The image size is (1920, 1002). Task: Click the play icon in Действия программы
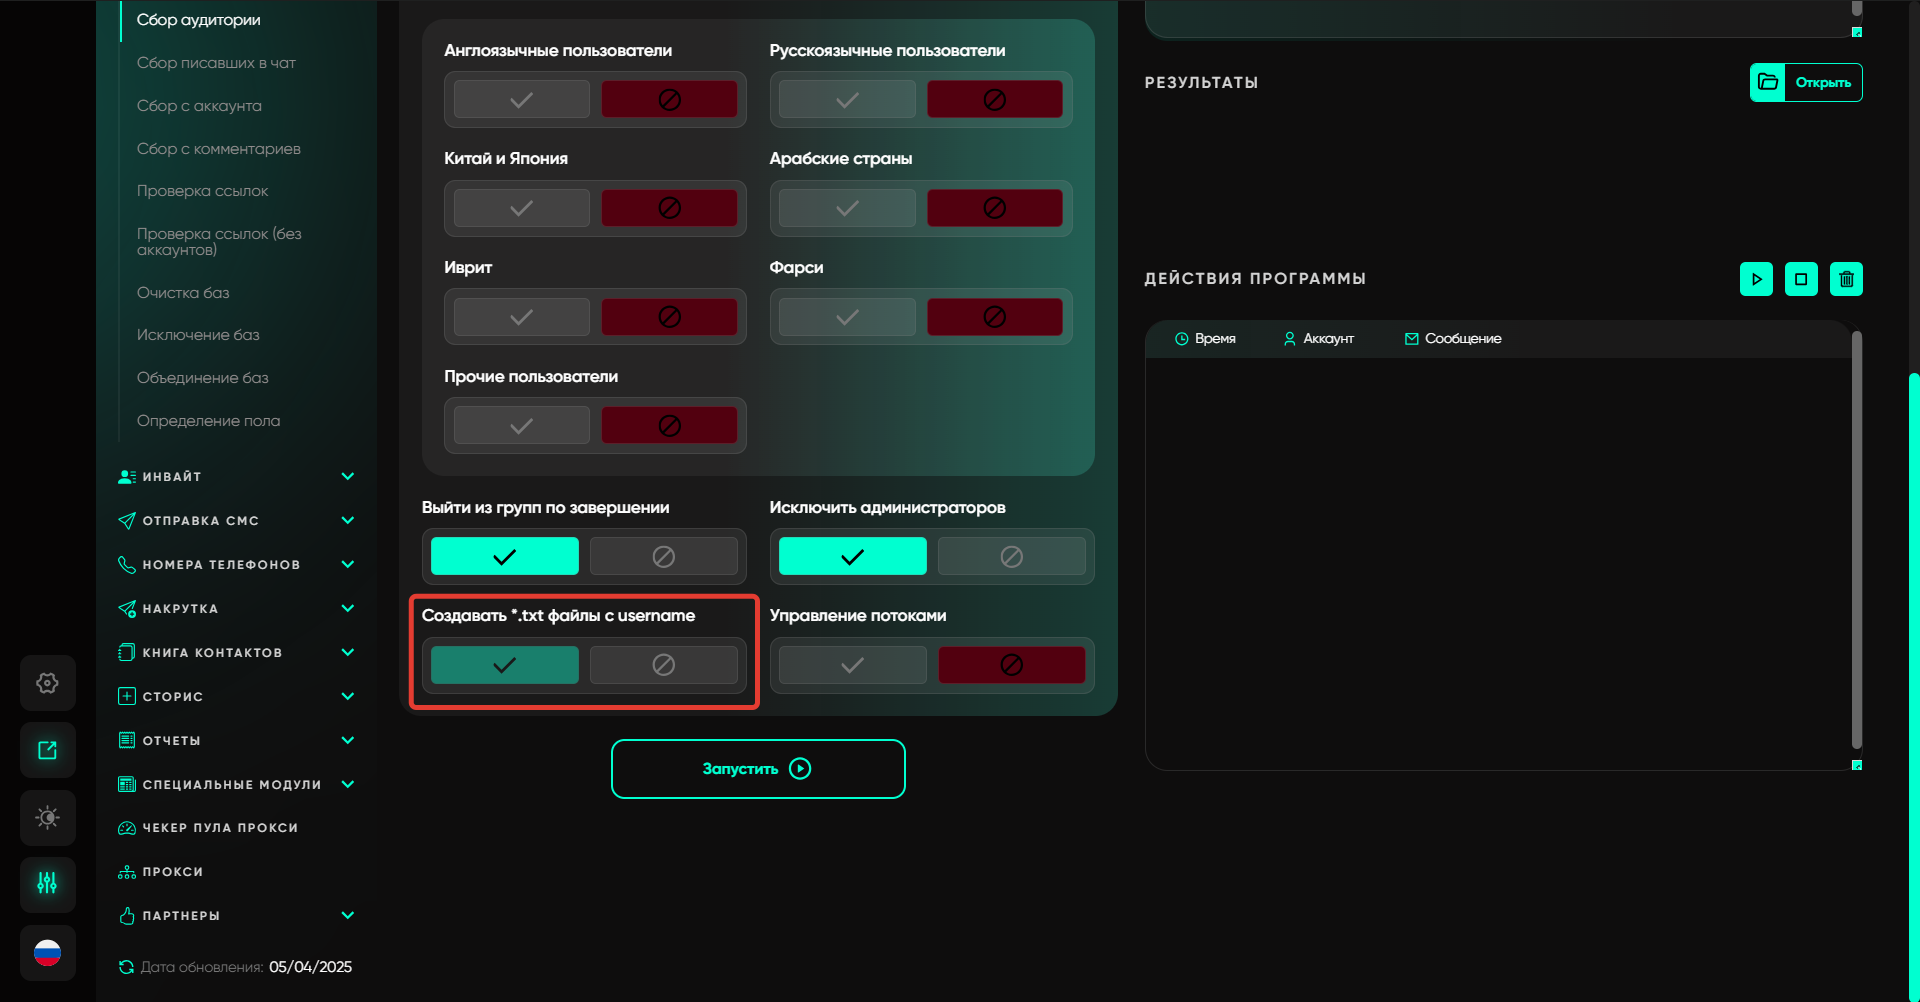pyautogui.click(x=1756, y=279)
